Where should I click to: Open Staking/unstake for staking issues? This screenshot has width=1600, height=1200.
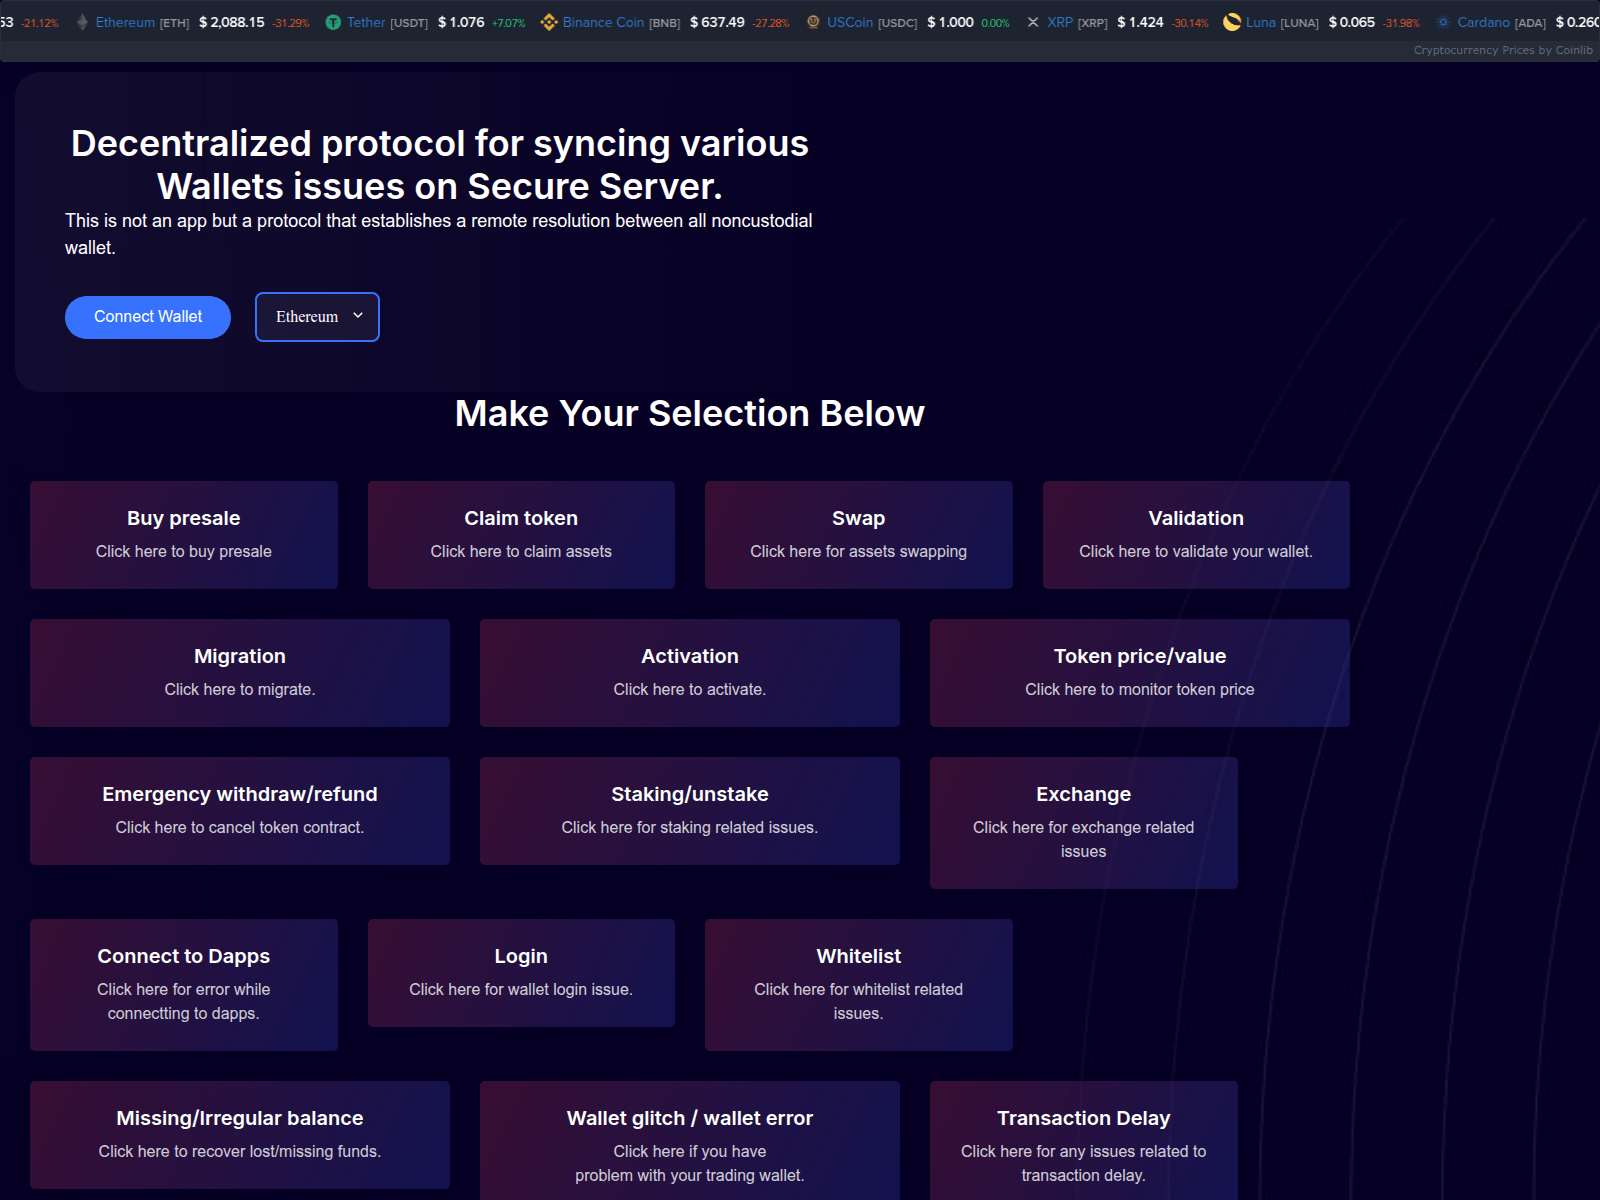coord(689,810)
